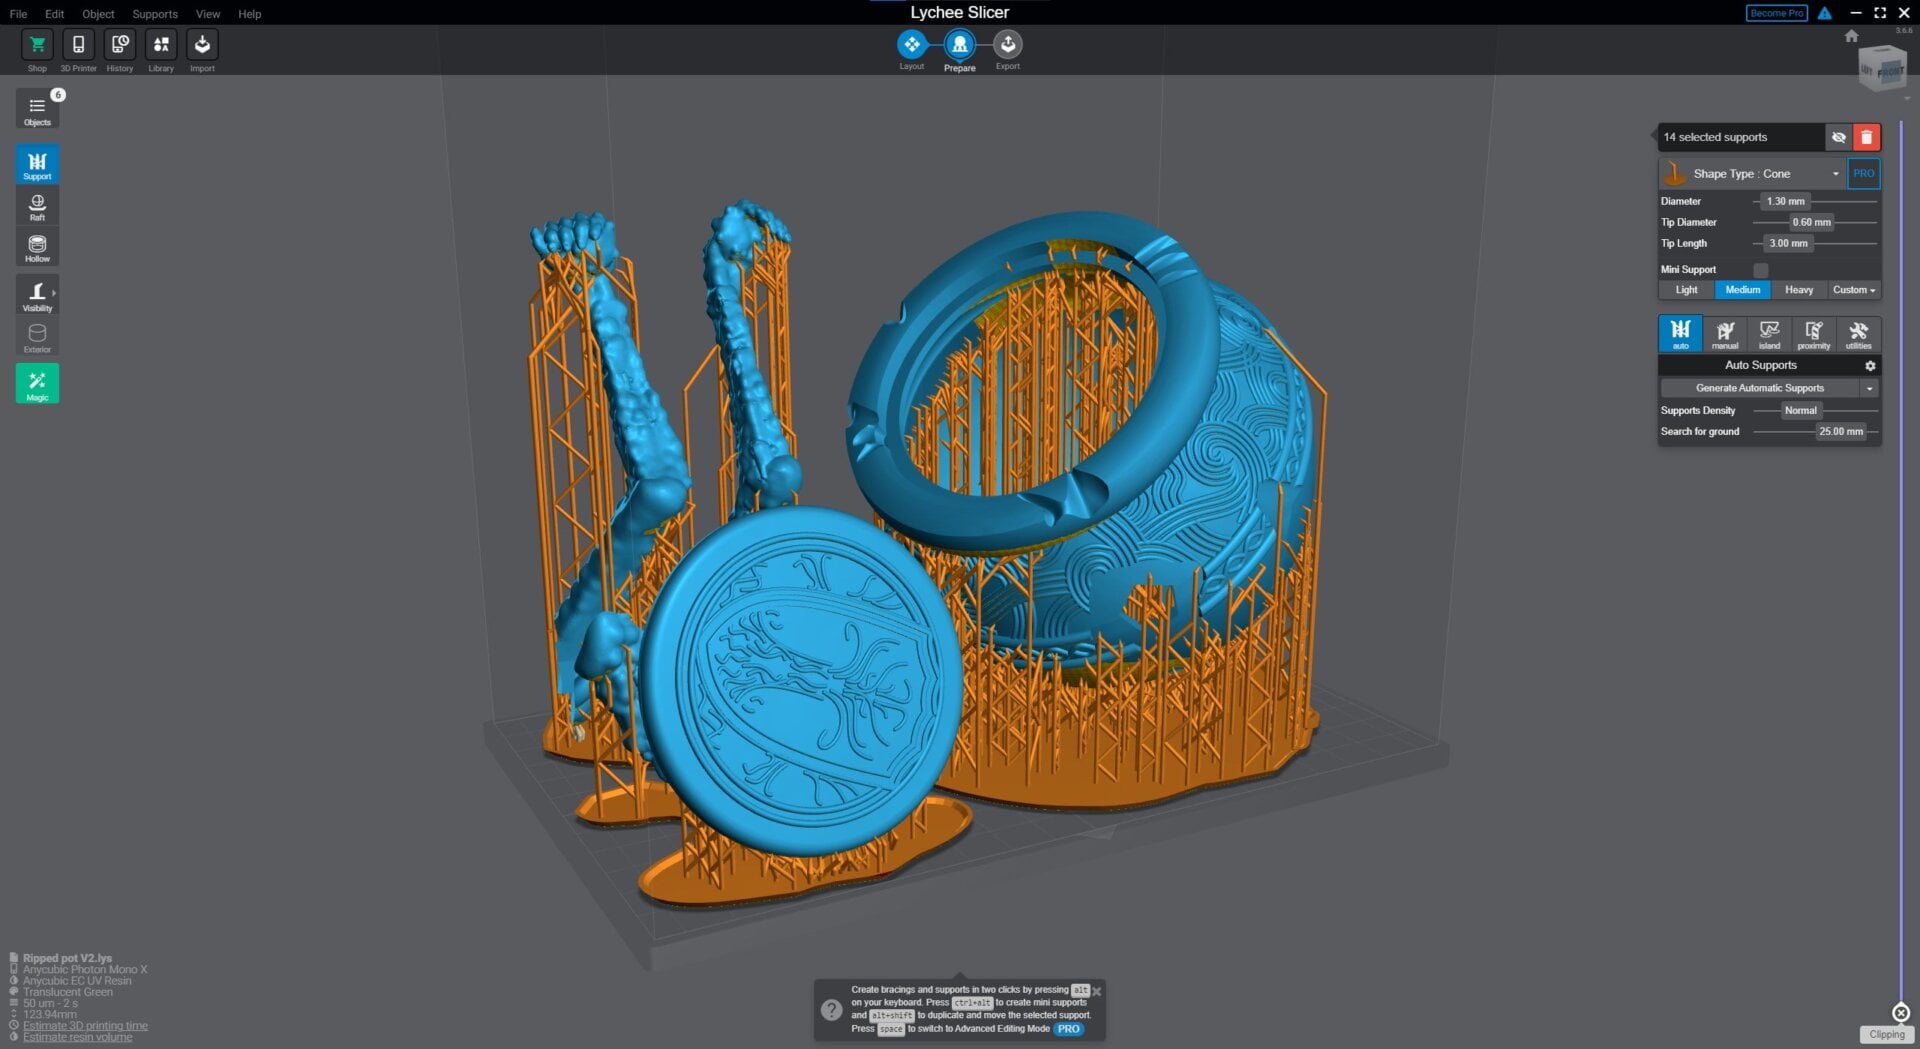Viewport: 1920px width, 1049px height.
Task: Select the Heavy support preset
Action: 1799,289
